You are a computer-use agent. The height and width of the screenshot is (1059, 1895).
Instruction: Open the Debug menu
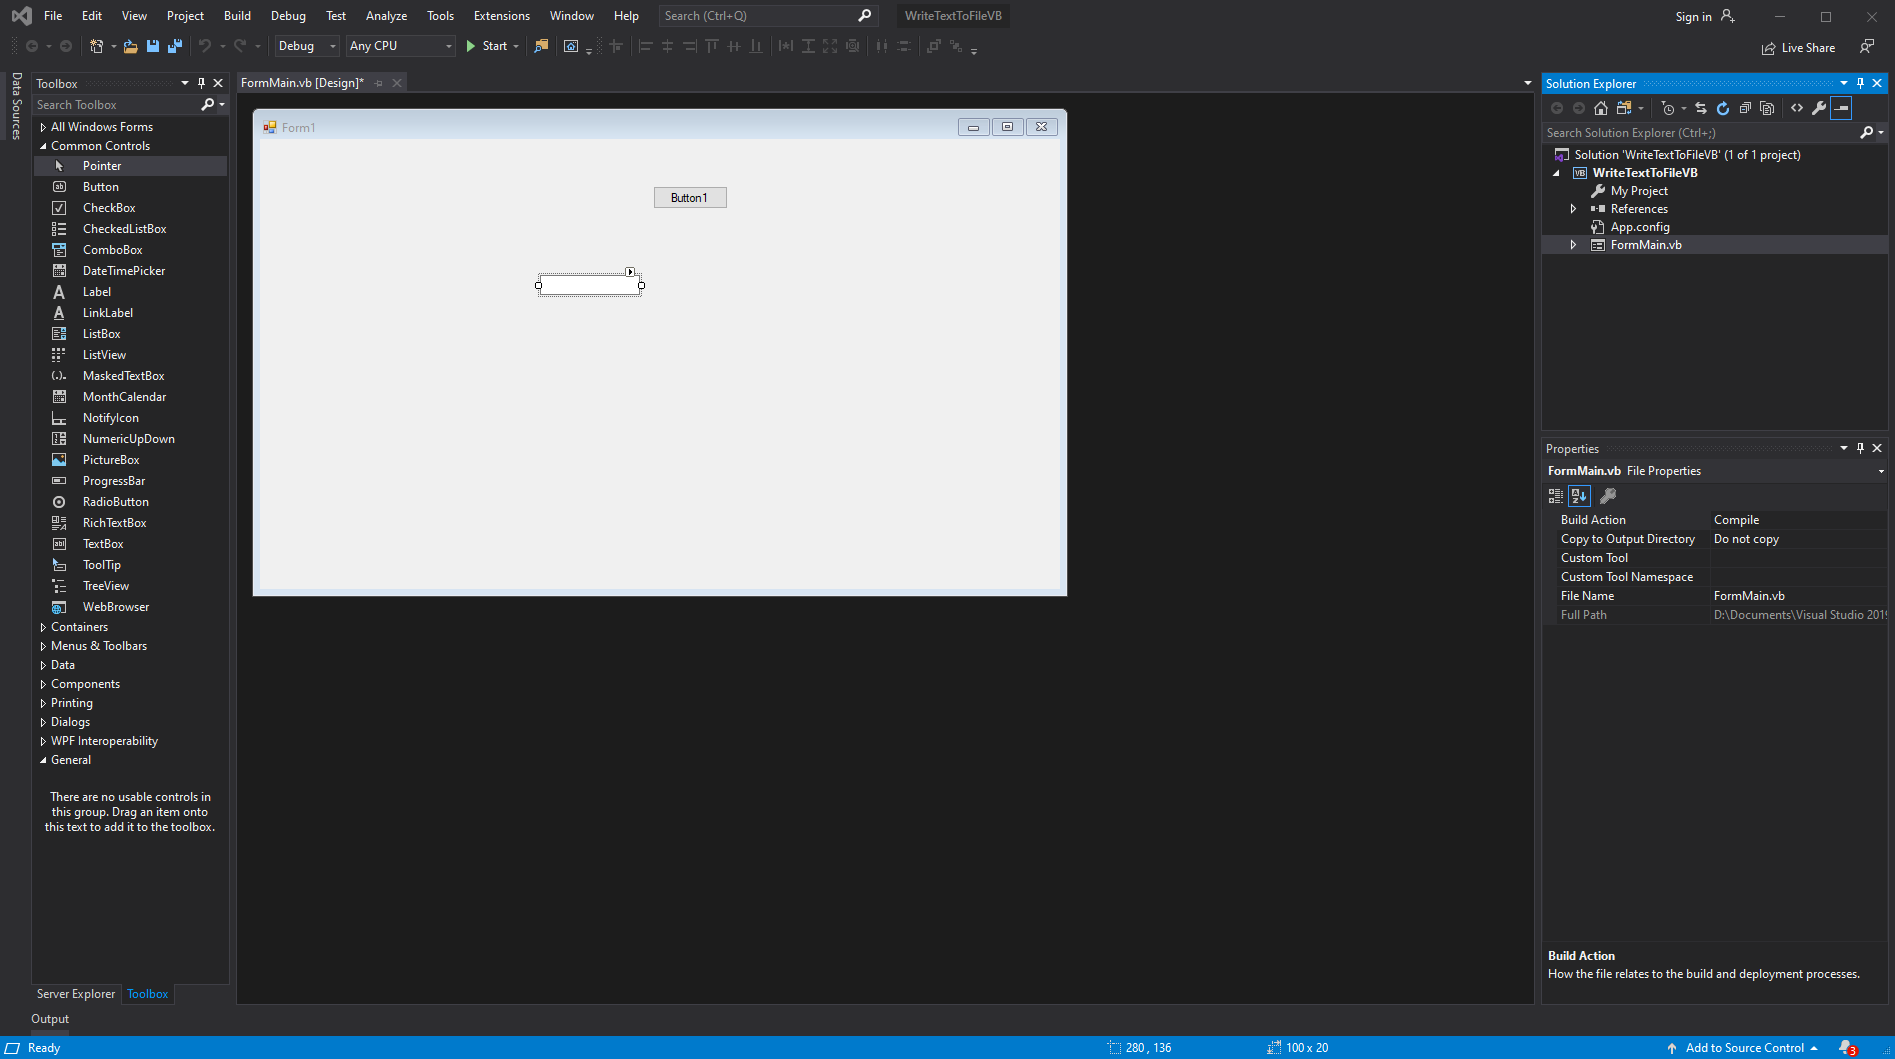pos(288,15)
